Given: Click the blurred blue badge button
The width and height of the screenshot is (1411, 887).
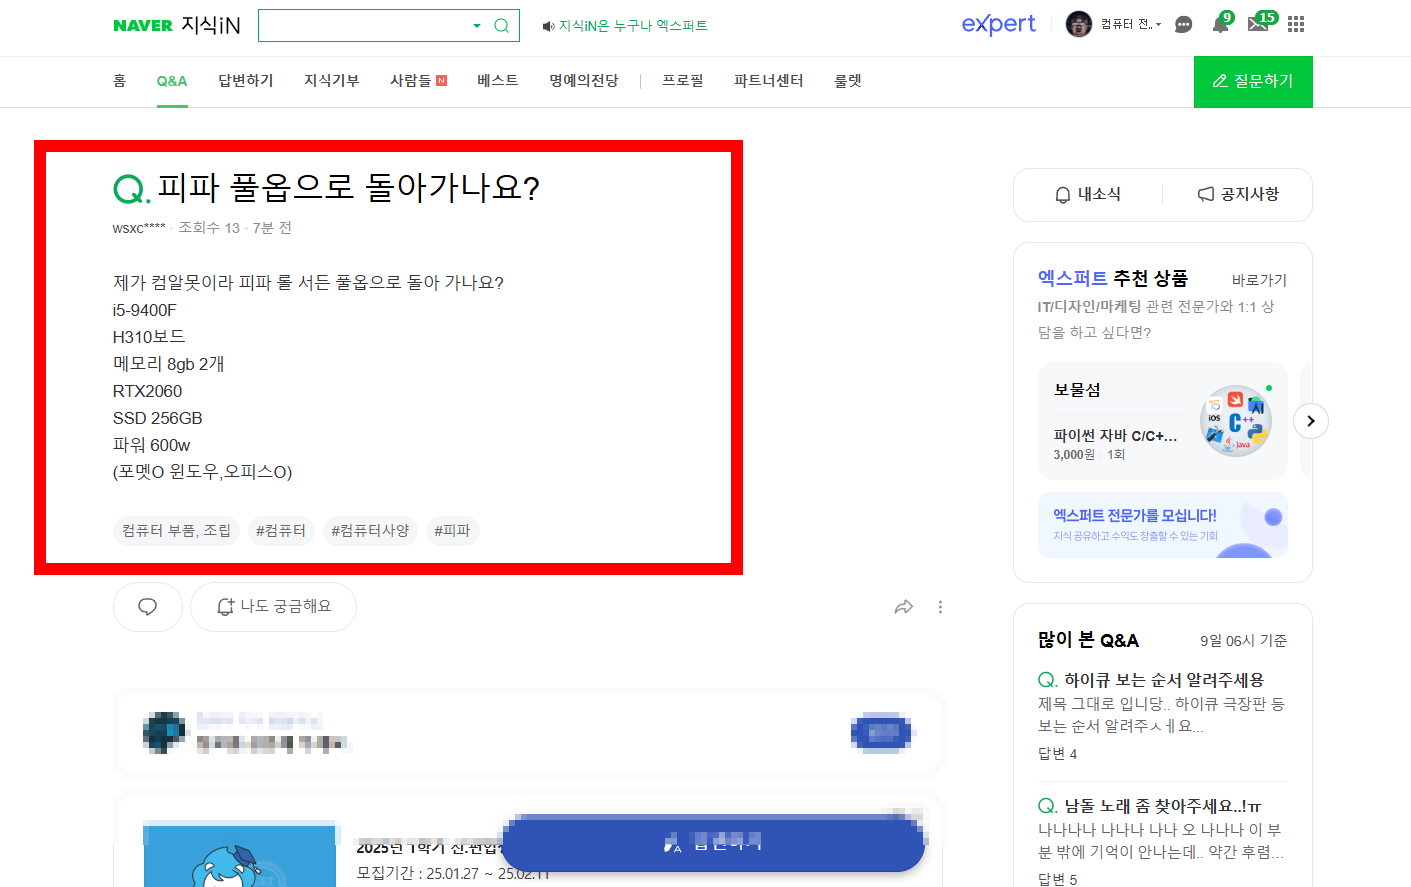Looking at the screenshot, I should pyautogui.click(x=881, y=733).
